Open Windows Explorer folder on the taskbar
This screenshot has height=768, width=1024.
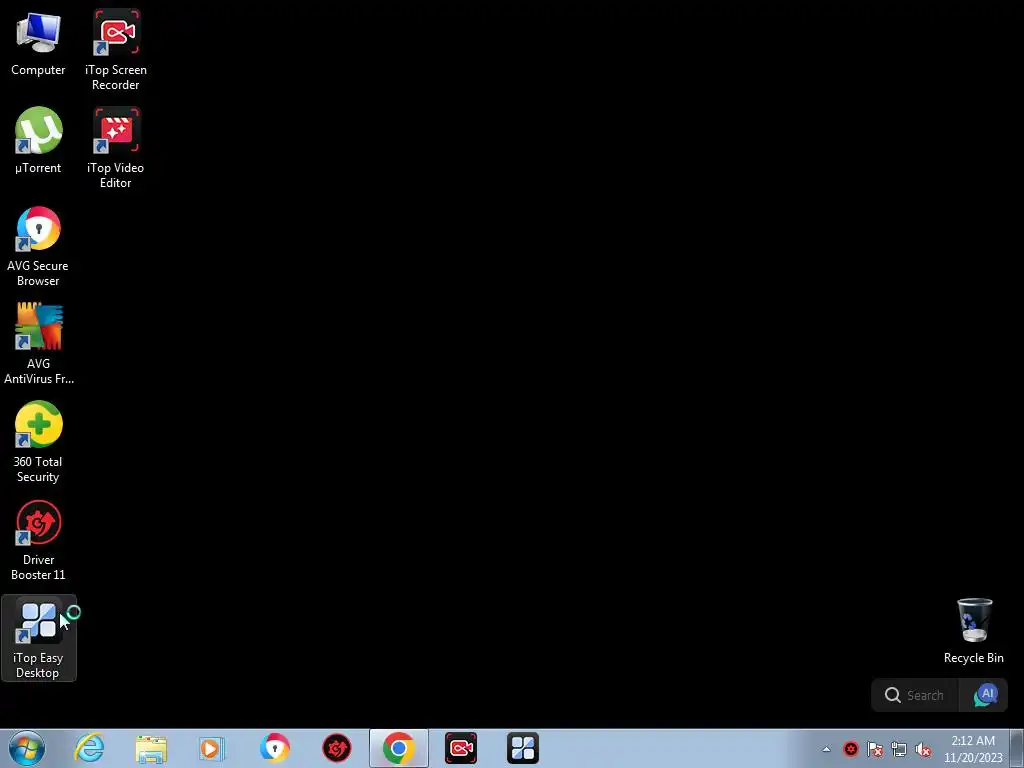152,748
